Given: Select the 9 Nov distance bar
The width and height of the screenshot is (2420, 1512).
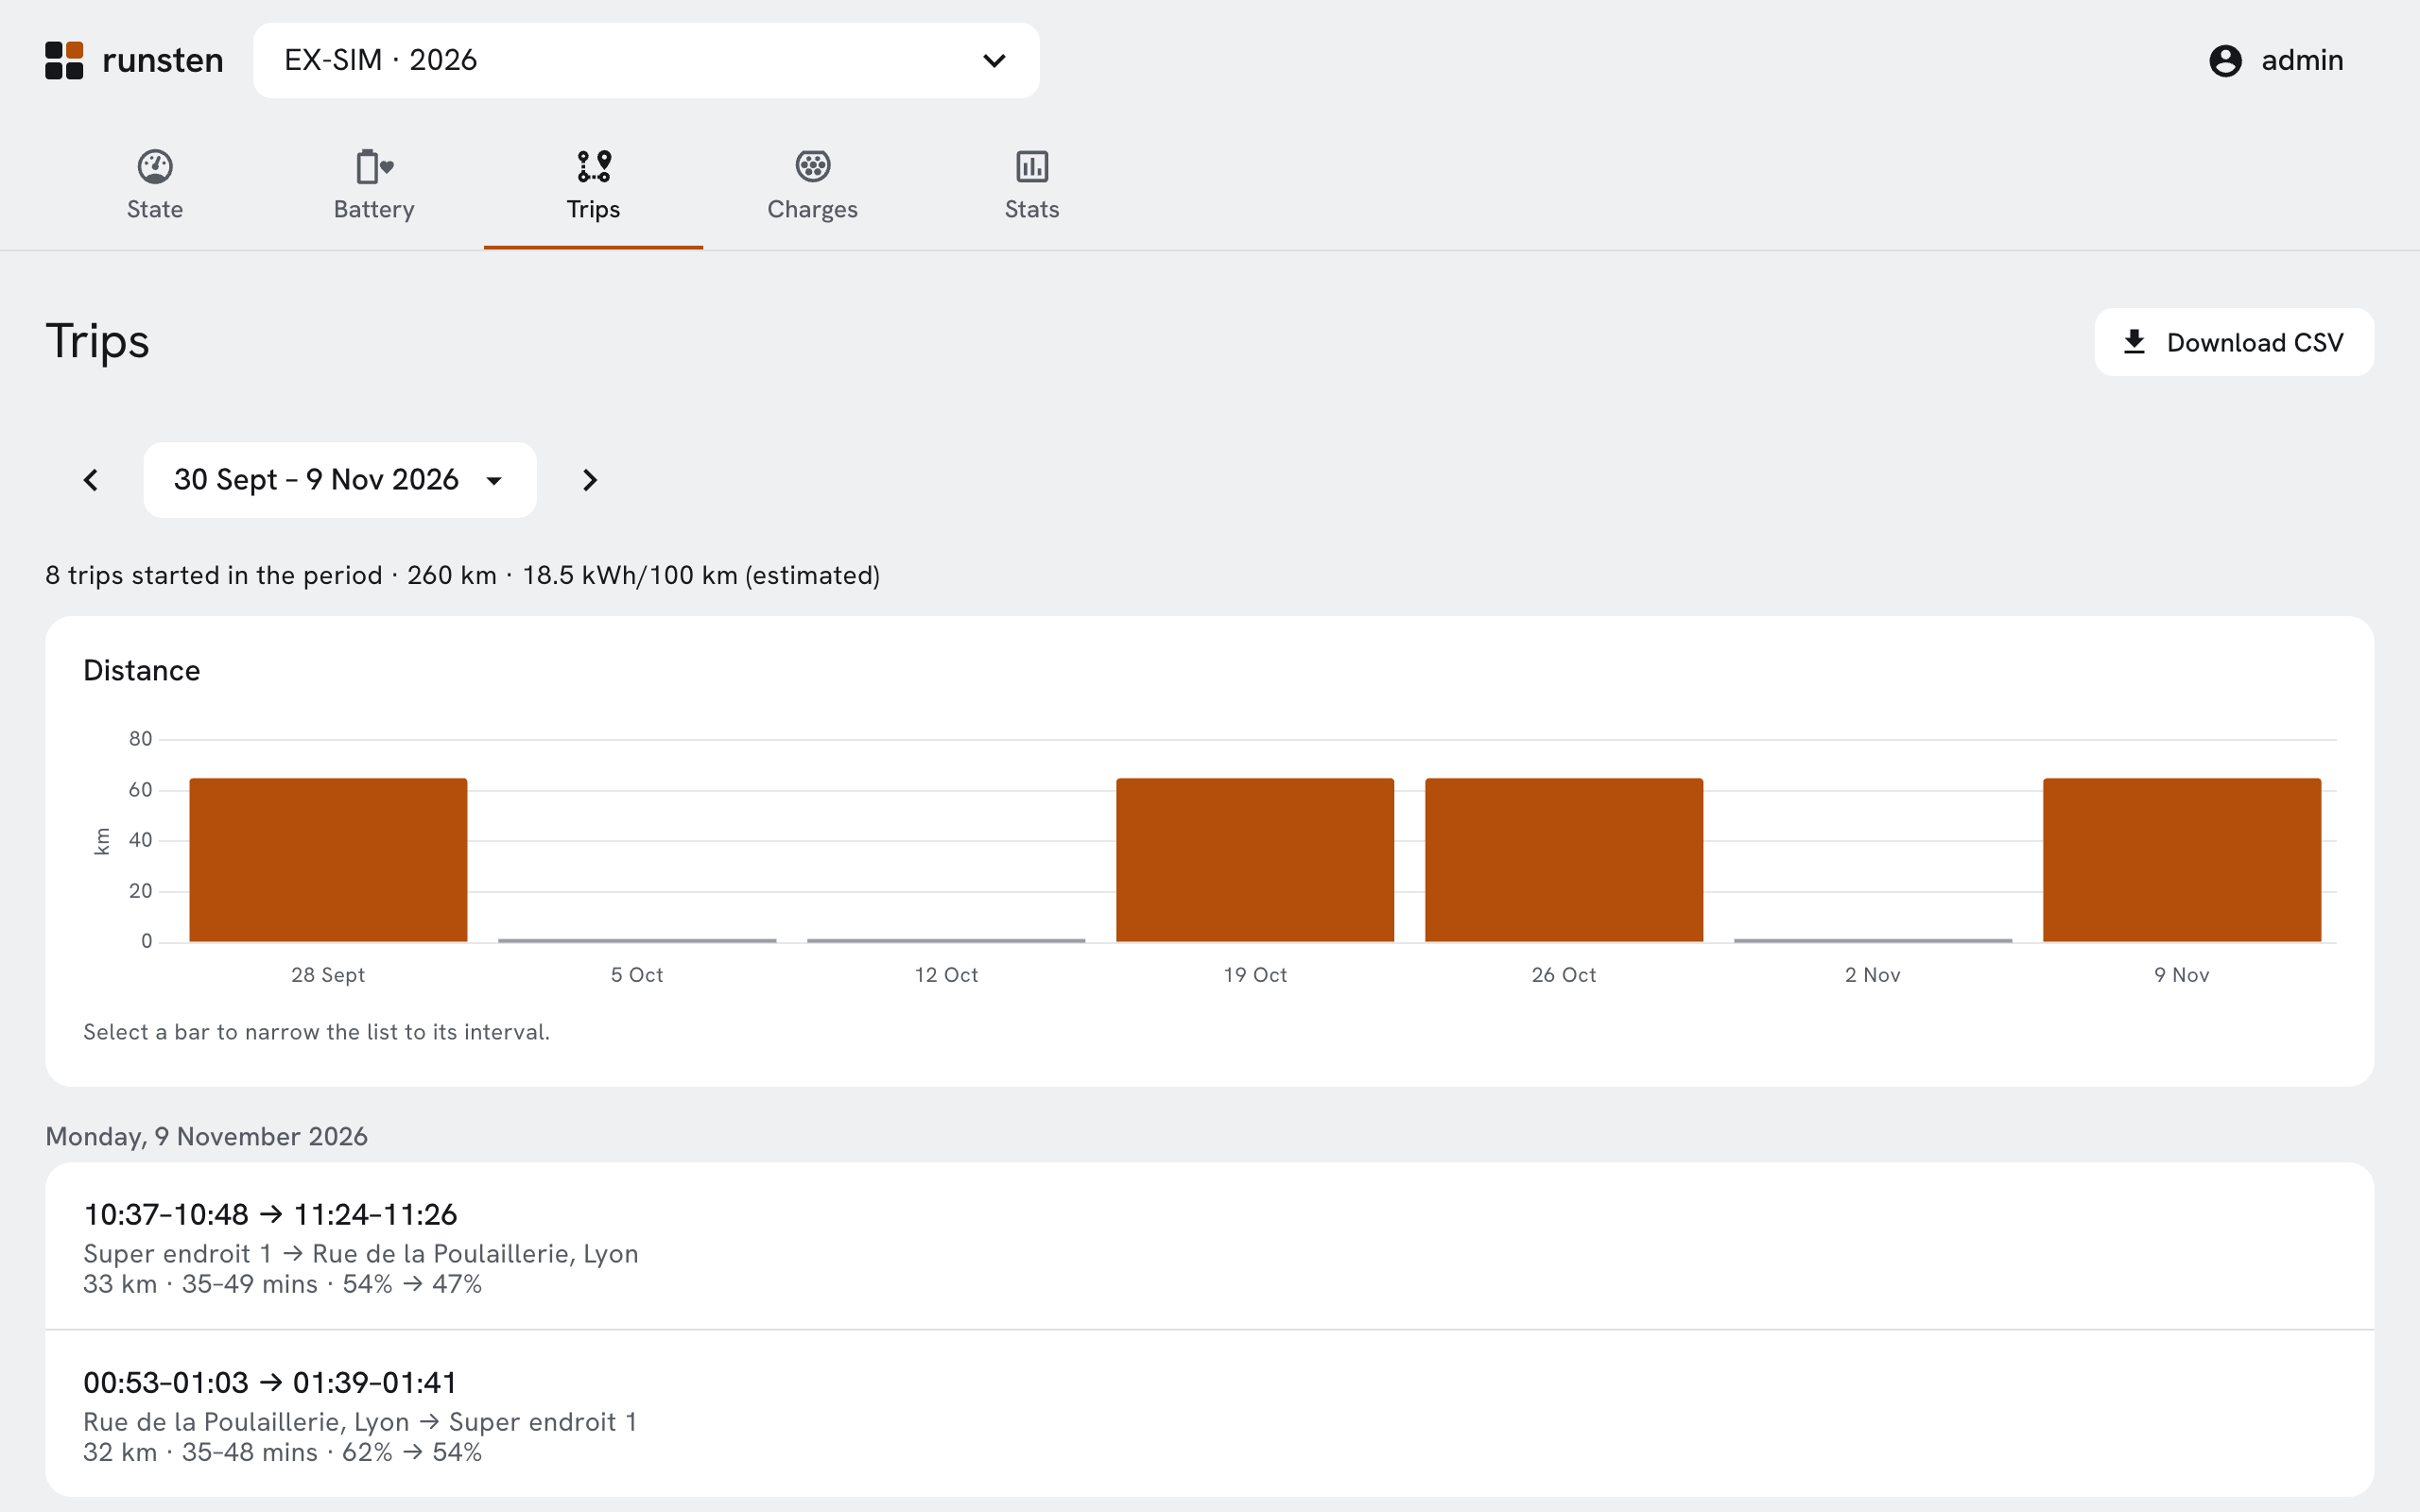Looking at the screenshot, I should 2182,860.
